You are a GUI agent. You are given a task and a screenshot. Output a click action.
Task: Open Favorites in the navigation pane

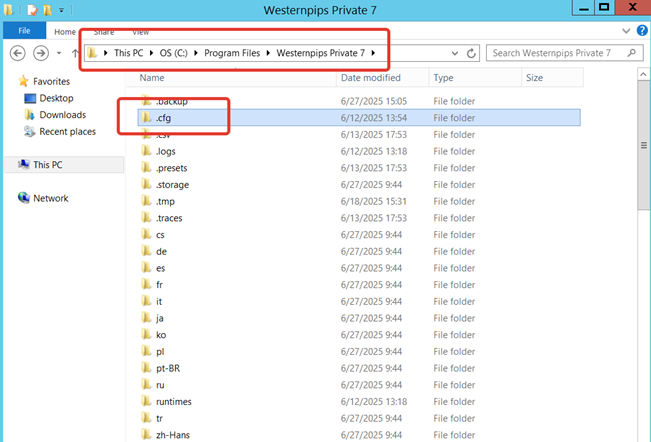tap(51, 81)
